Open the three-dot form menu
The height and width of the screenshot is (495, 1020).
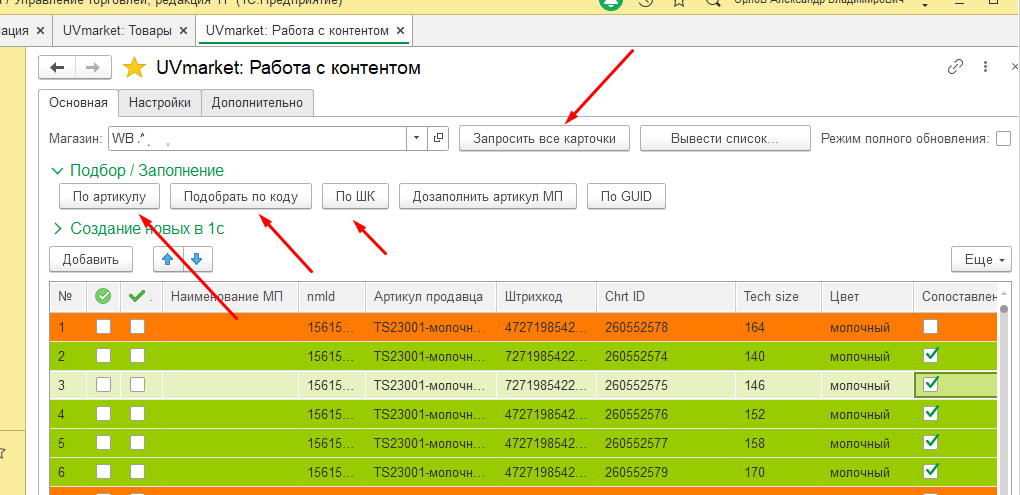coord(986,67)
